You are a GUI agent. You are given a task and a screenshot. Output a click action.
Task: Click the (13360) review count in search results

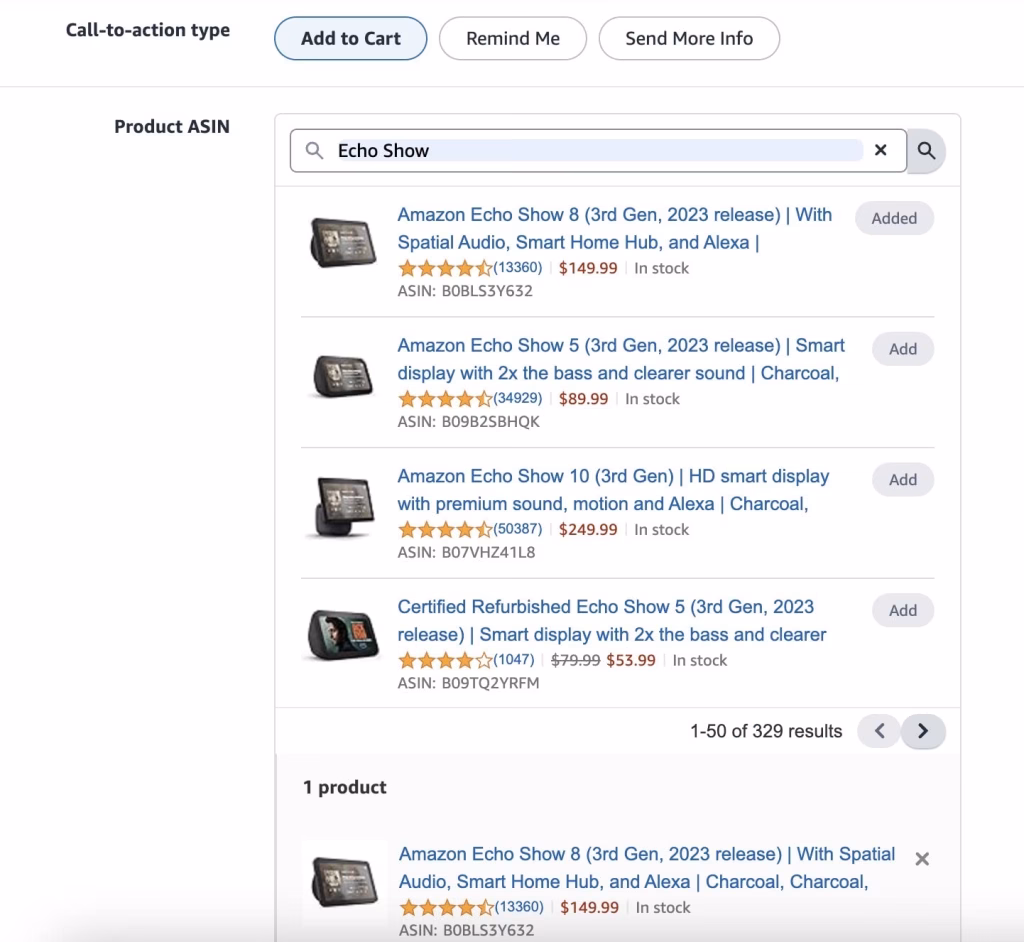[x=518, y=268]
